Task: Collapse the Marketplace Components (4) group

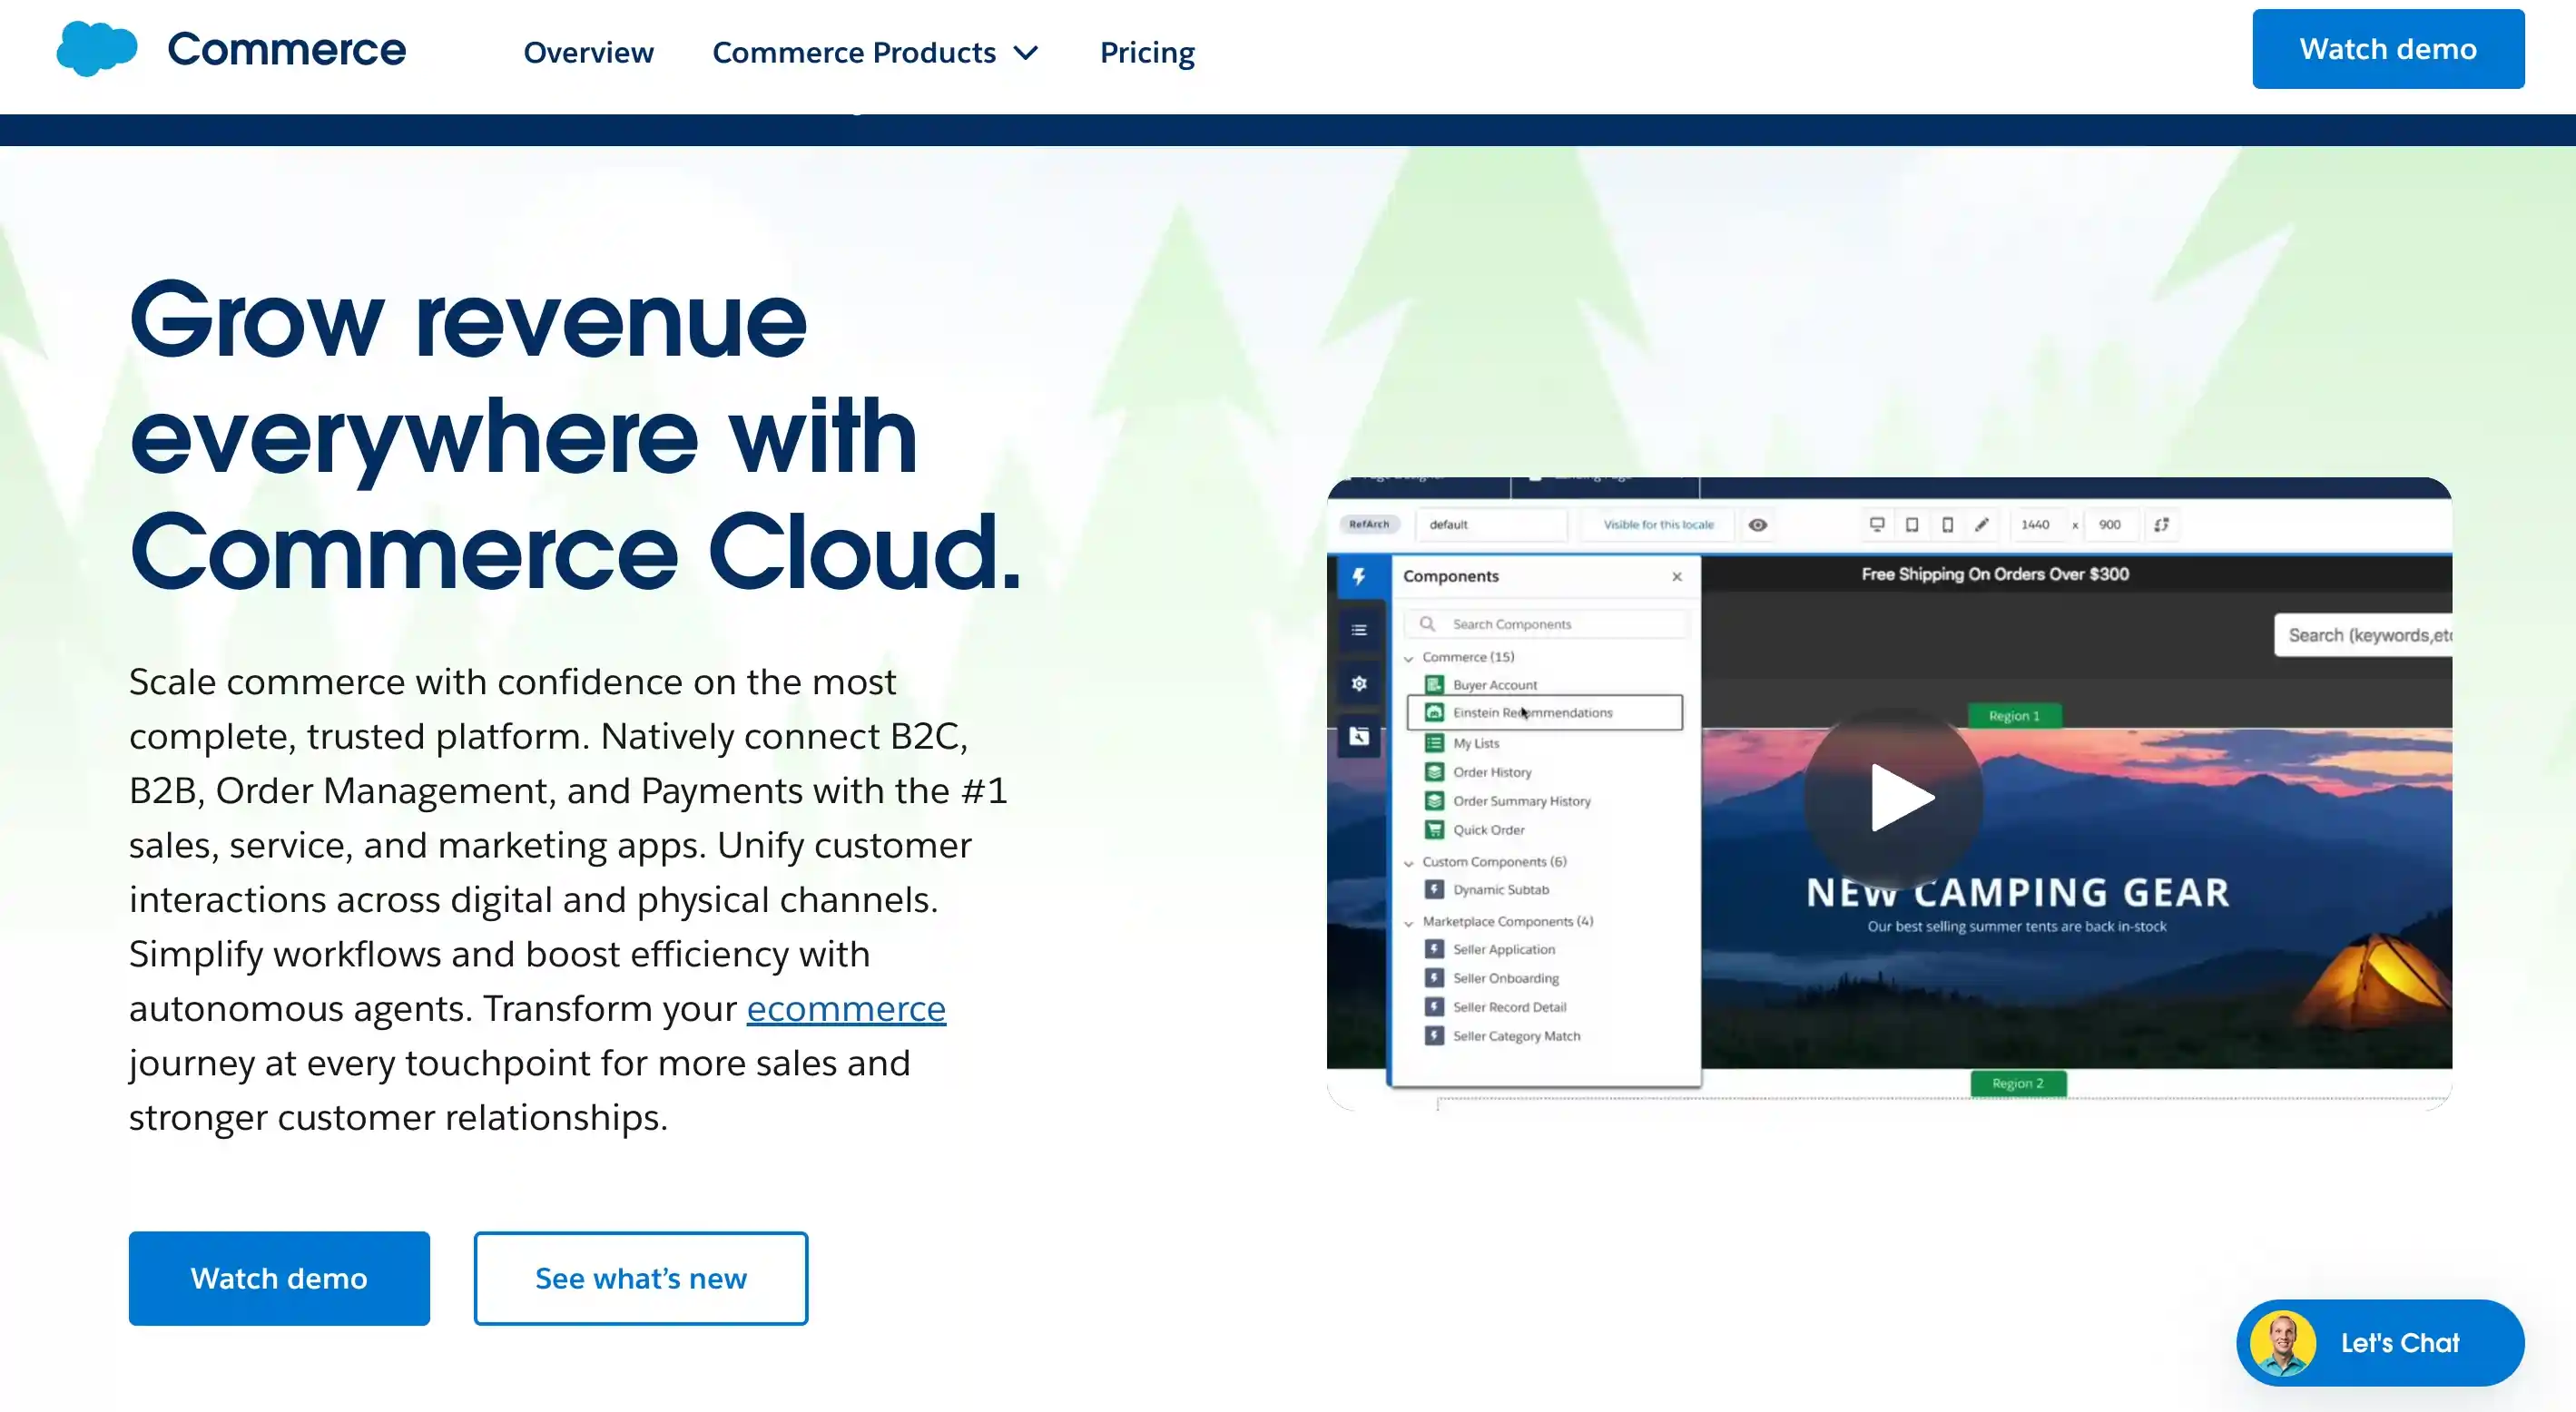Action: pos(1409,923)
